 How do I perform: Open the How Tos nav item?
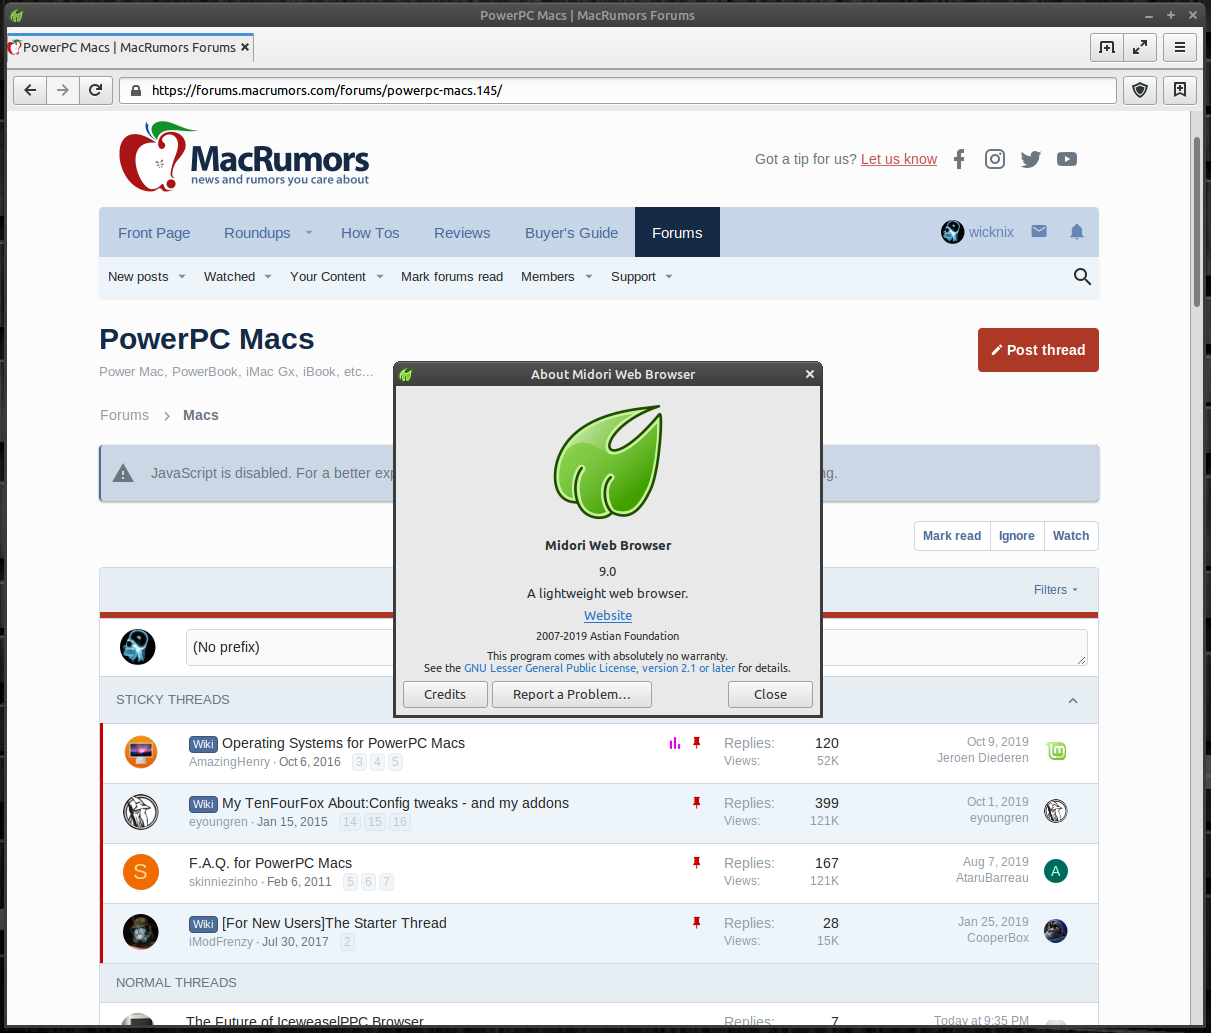click(x=370, y=233)
